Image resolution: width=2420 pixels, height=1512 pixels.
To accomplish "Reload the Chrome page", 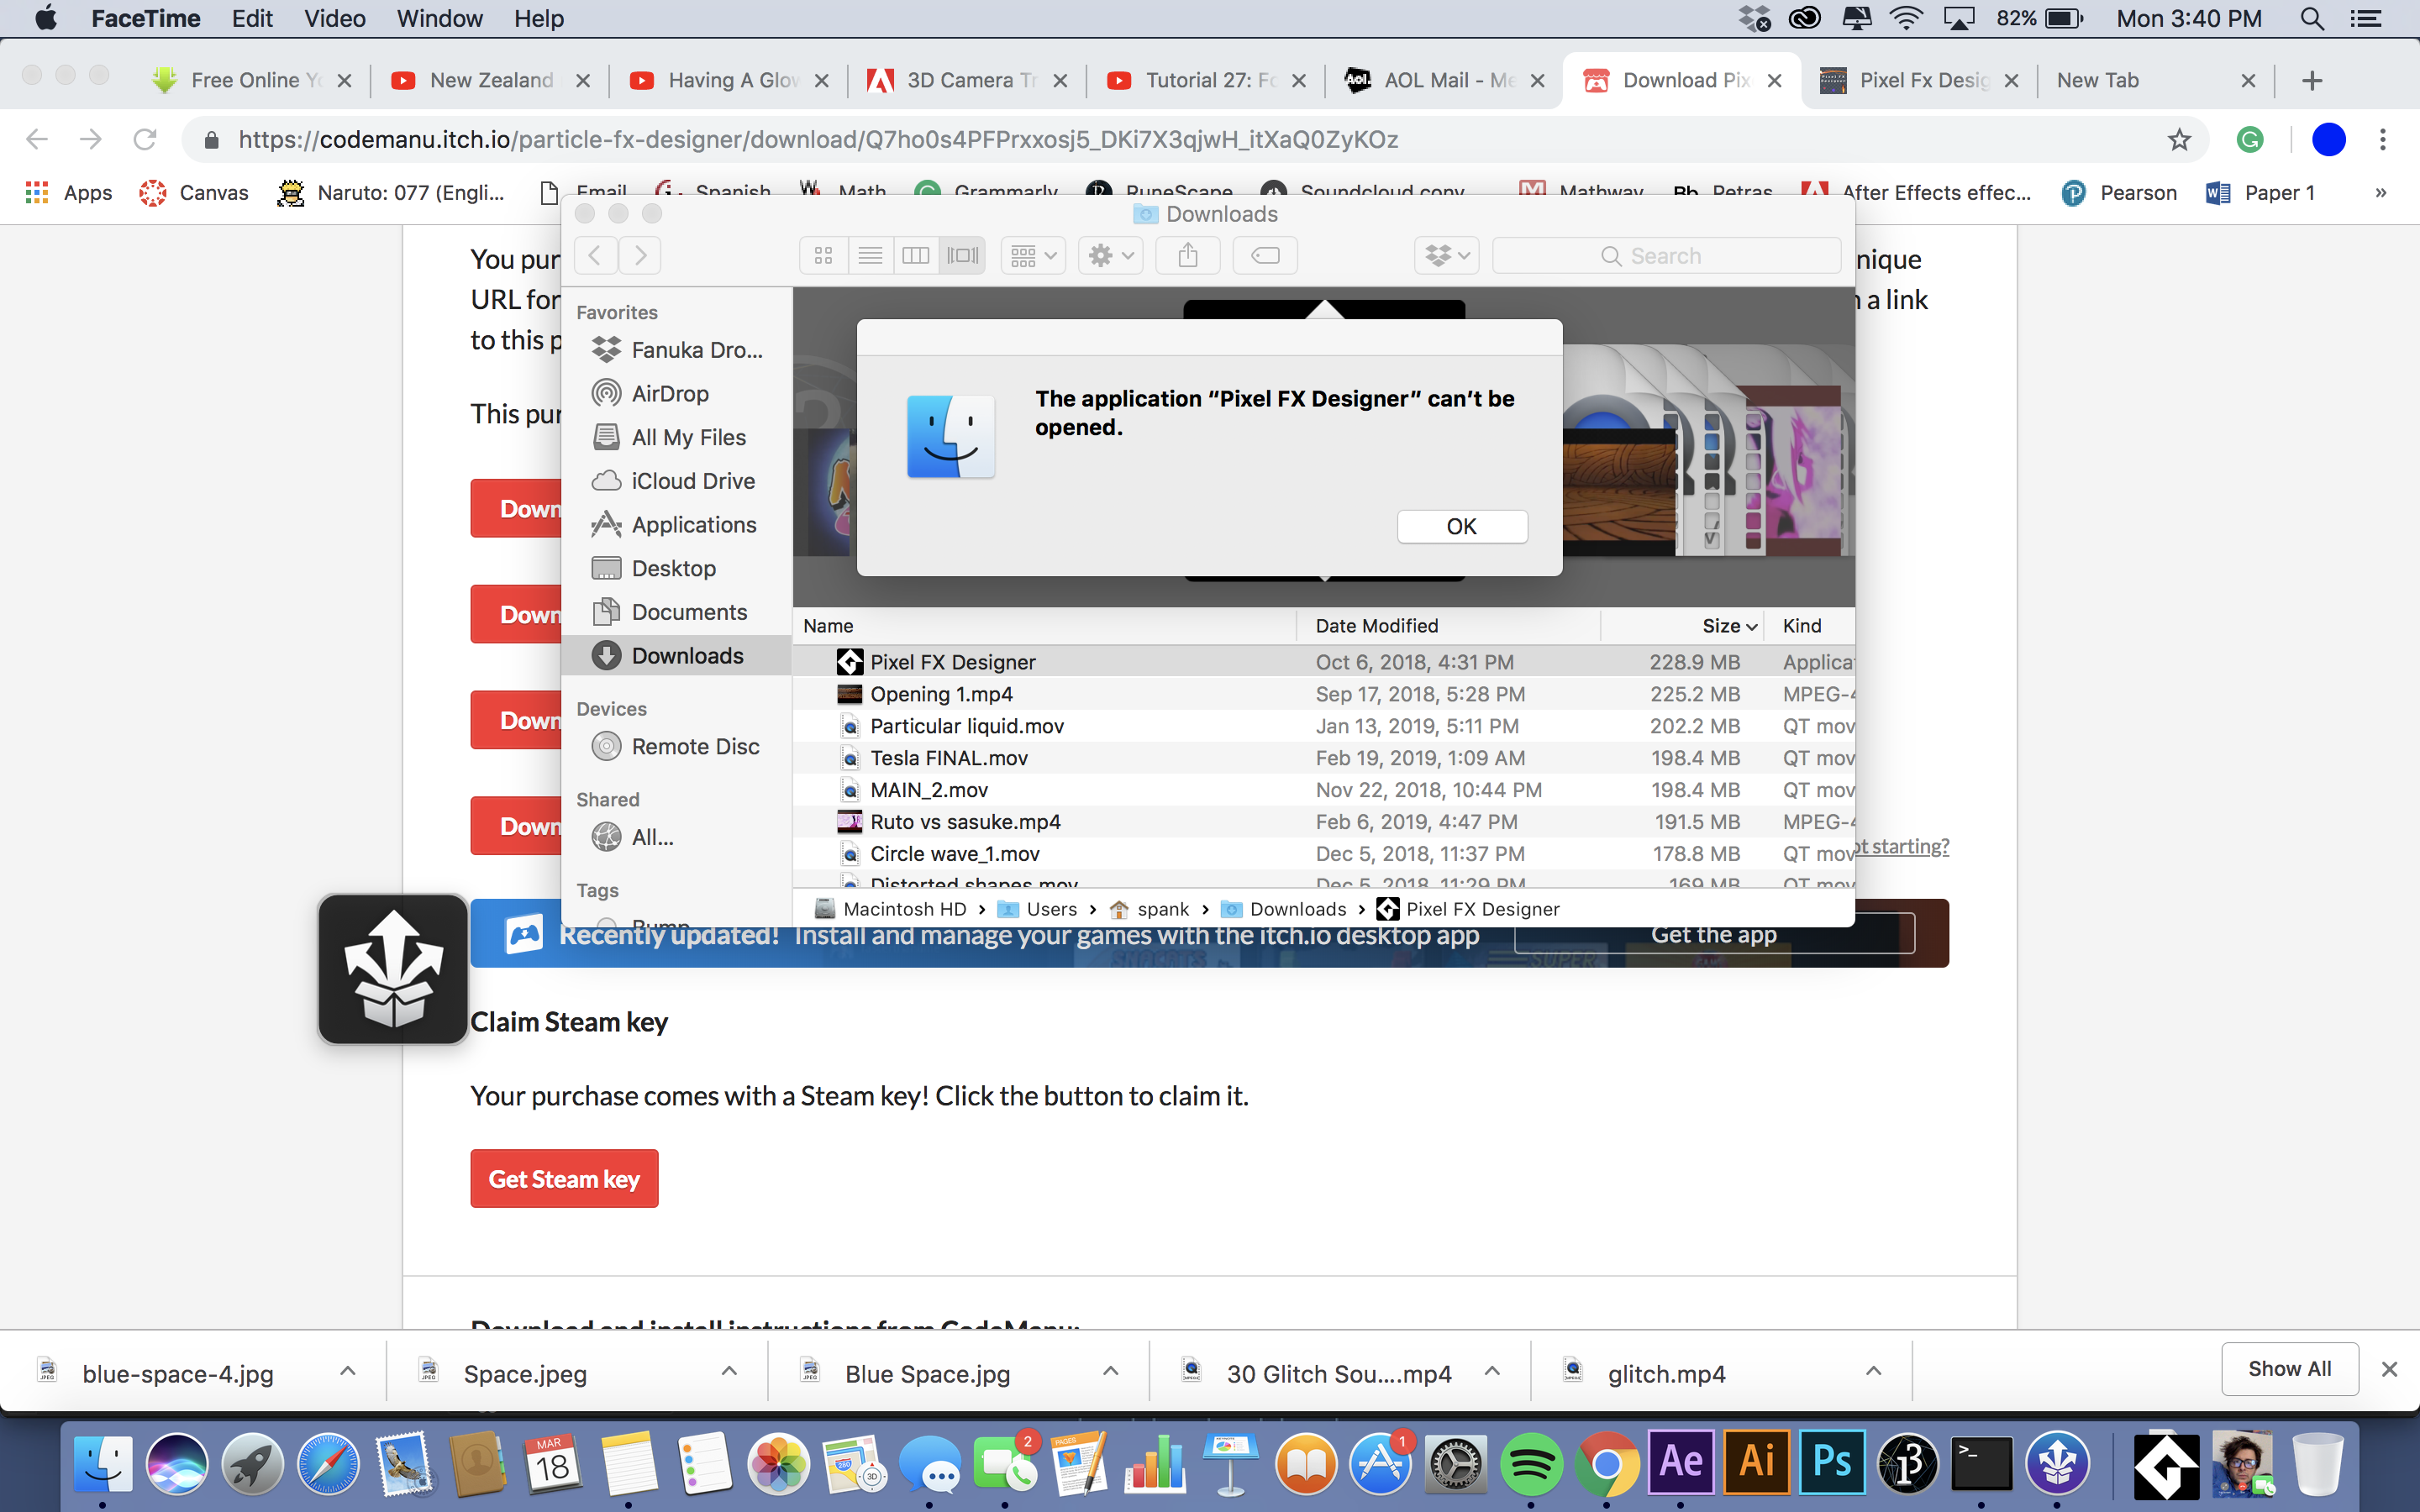I will pyautogui.click(x=145, y=140).
